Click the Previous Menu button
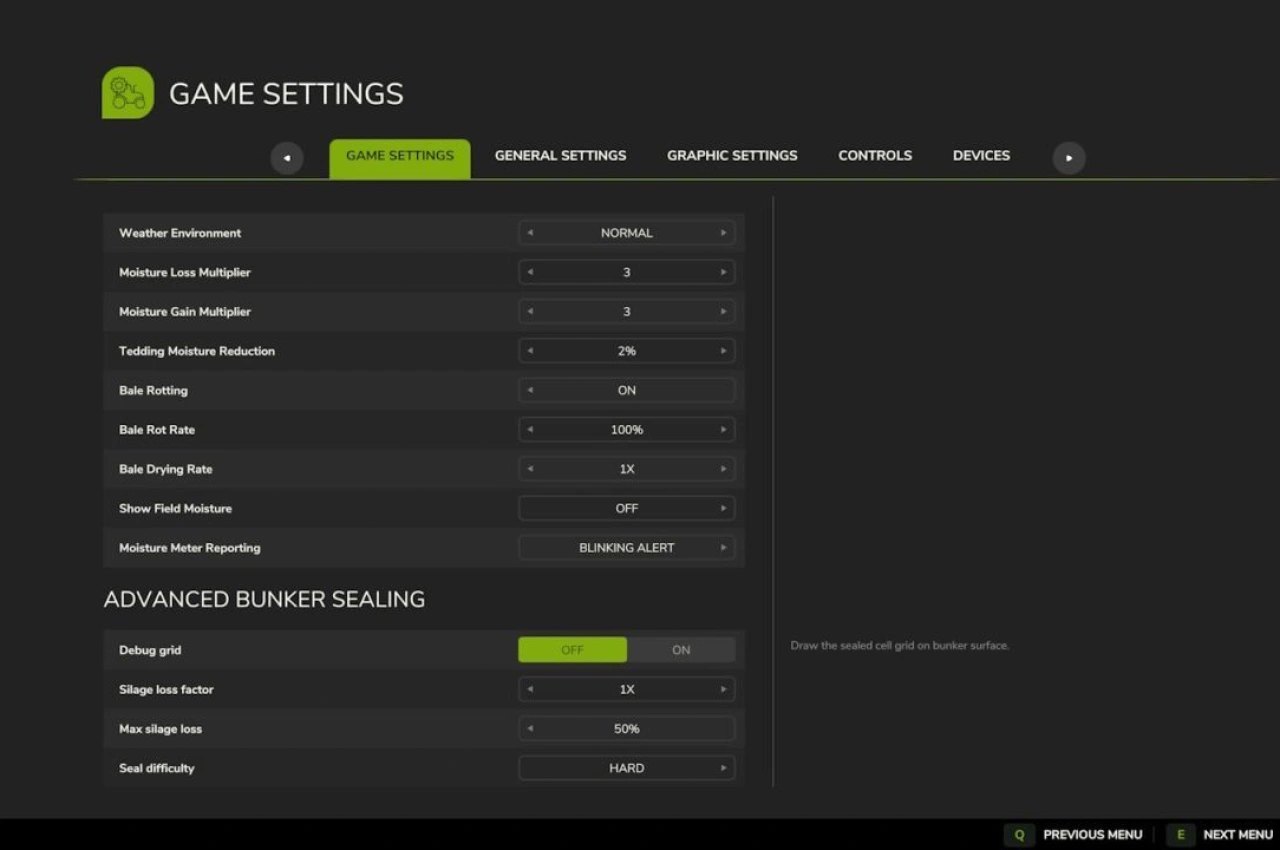The height and width of the screenshot is (850, 1280). (1077, 835)
